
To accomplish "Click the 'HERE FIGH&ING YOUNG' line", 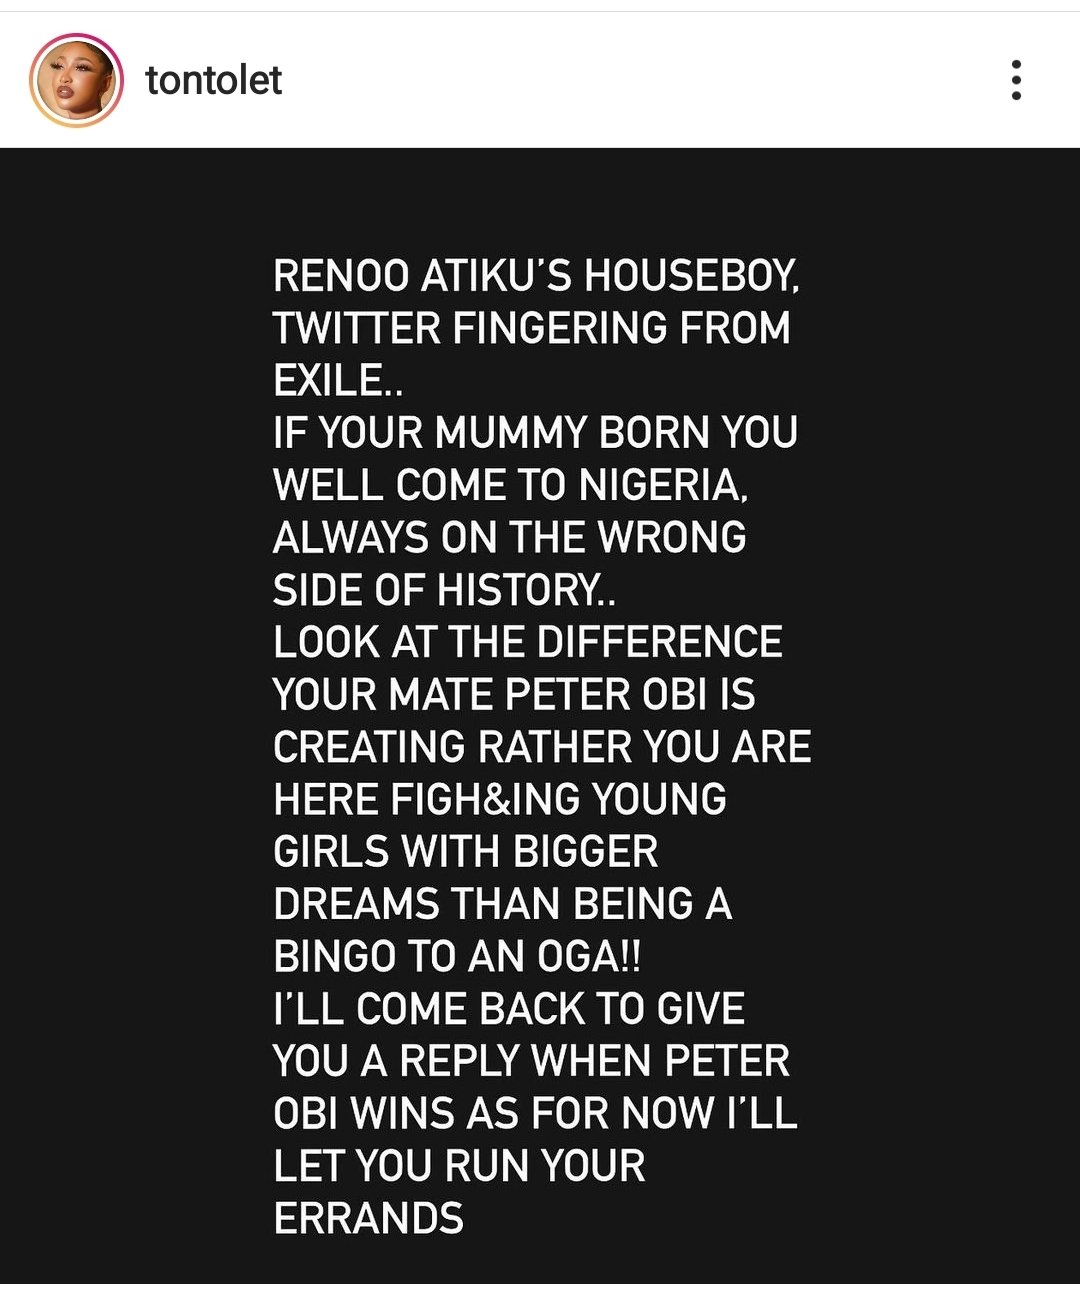I will click(x=500, y=800).
